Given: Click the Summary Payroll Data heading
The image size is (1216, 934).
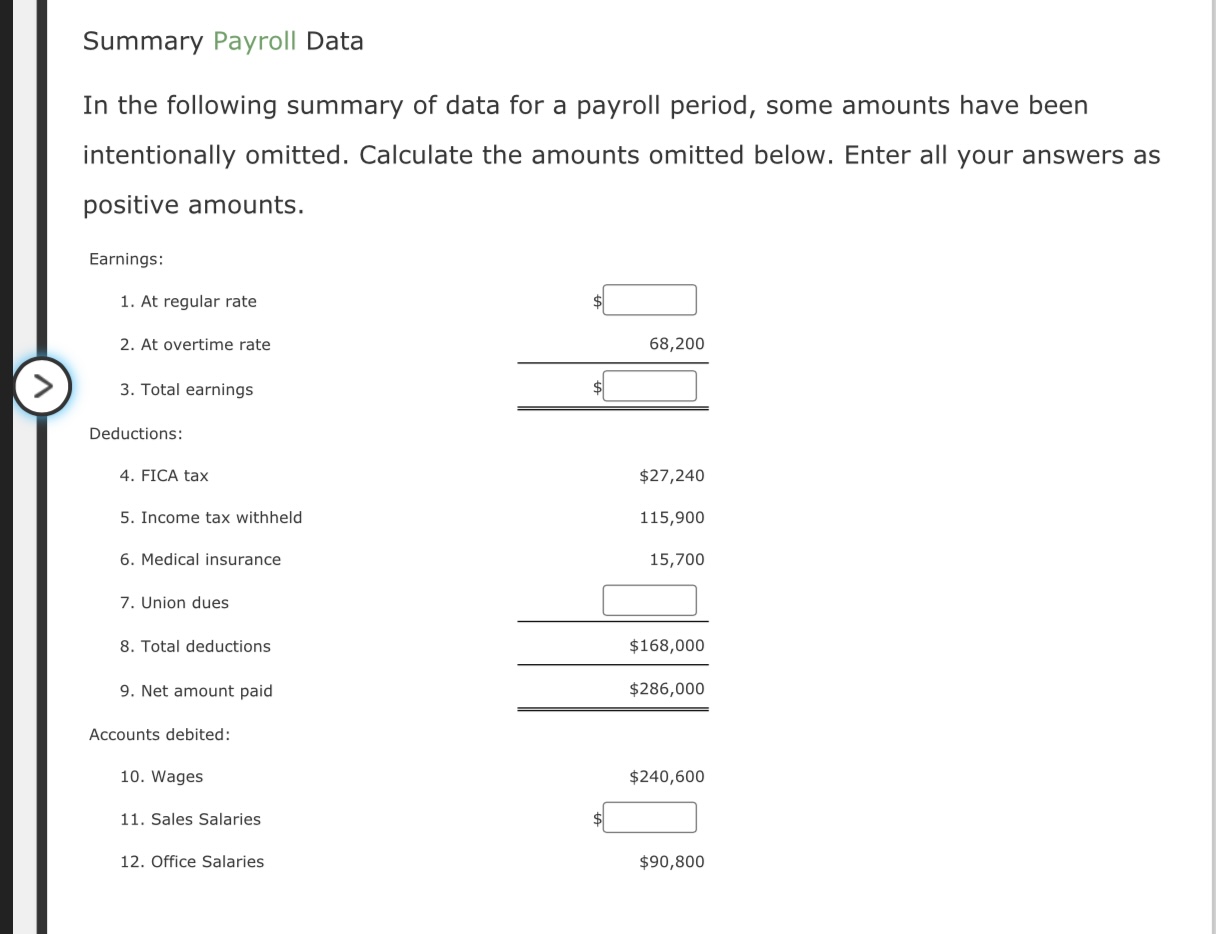Looking at the screenshot, I should [x=223, y=41].
